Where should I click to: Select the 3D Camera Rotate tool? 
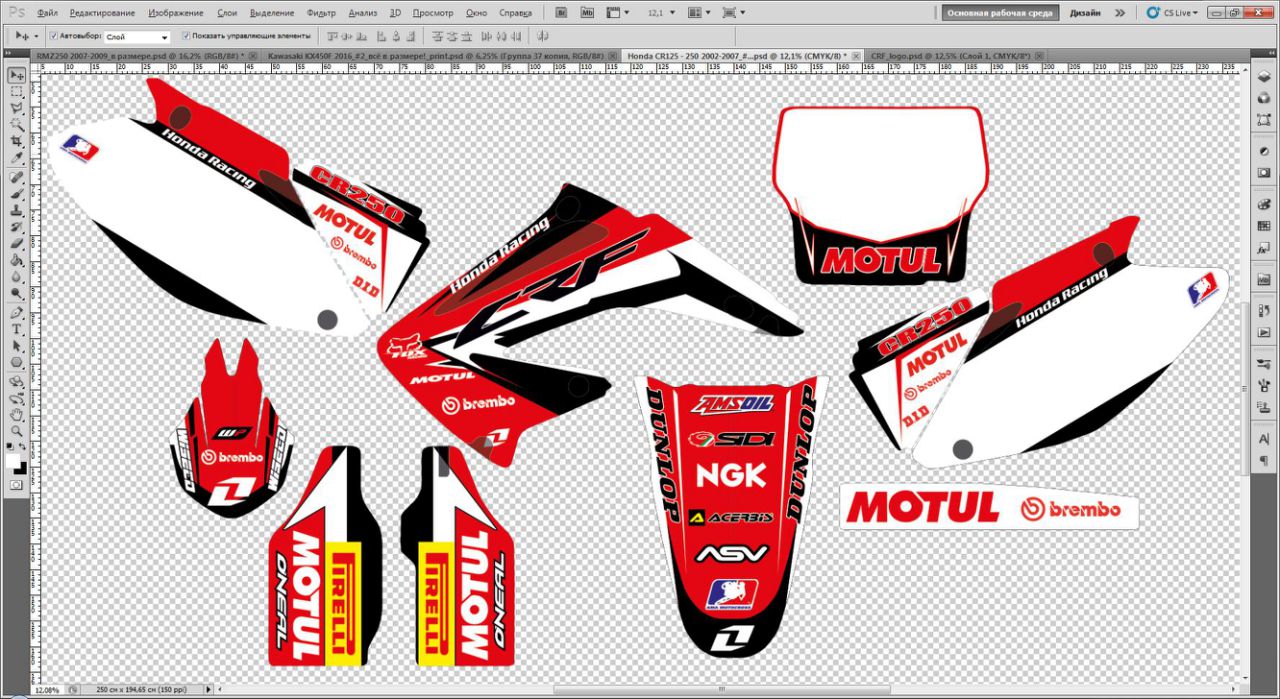(17, 398)
